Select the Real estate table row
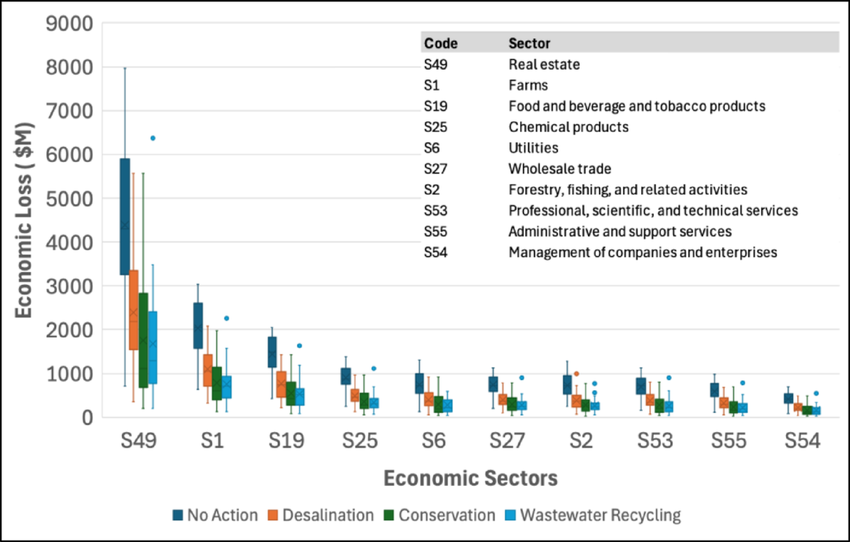This screenshot has height=542, width=850. [544, 64]
